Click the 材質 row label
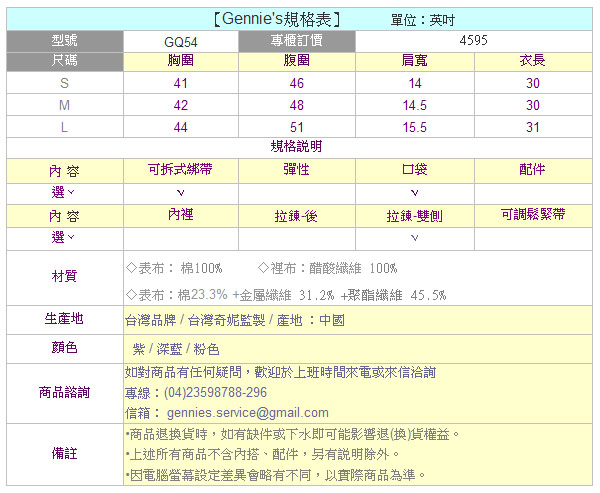 [x=64, y=276]
